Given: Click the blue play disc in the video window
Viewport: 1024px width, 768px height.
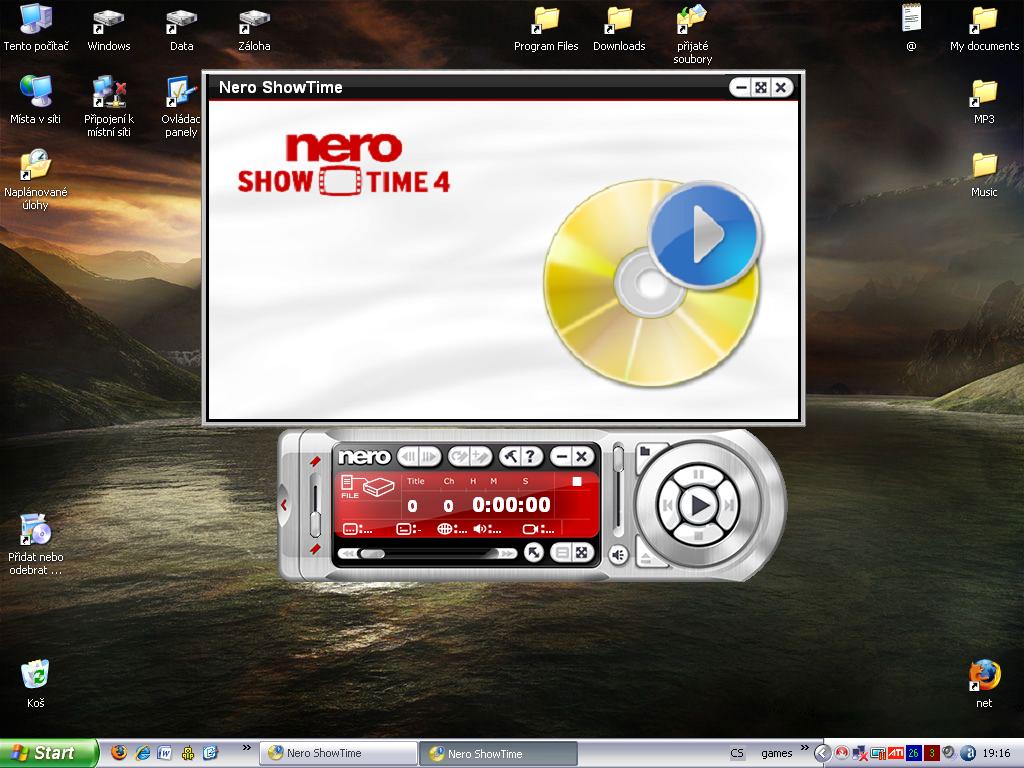Looking at the screenshot, I should [706, 235].
